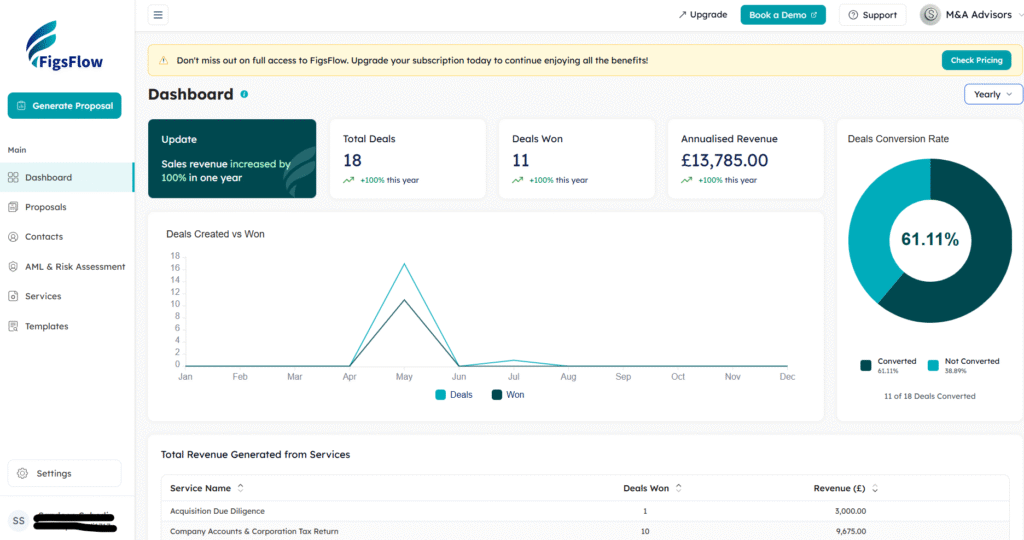1024x540 pixels.
Task: Click the Templates icon in sidebar
Action: (x=13, y=326)
